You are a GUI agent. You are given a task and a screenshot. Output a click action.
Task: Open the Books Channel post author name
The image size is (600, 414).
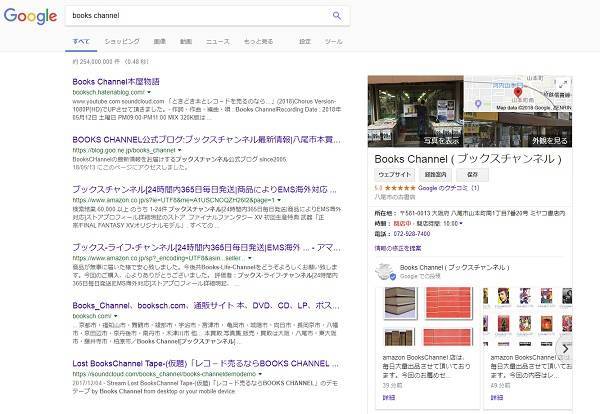[455, 267]
